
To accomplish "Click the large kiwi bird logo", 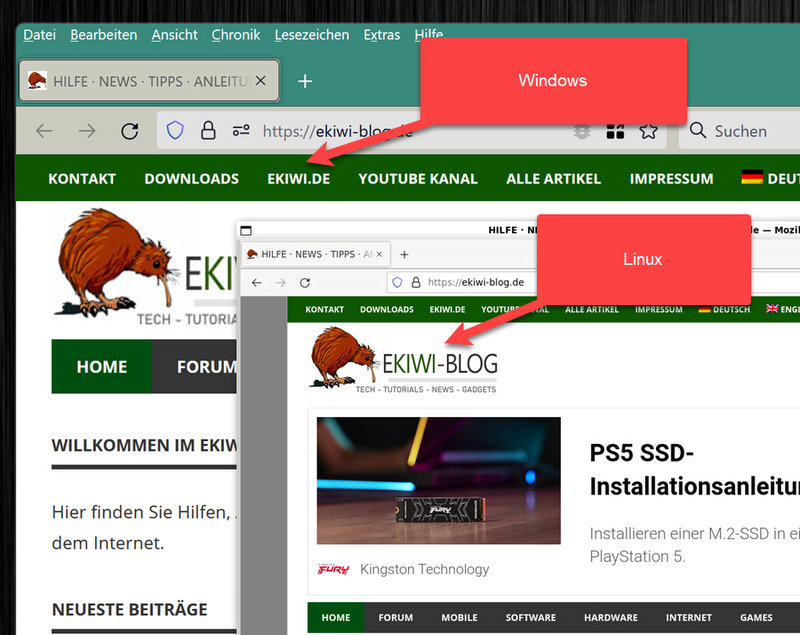I will (118, 262).
